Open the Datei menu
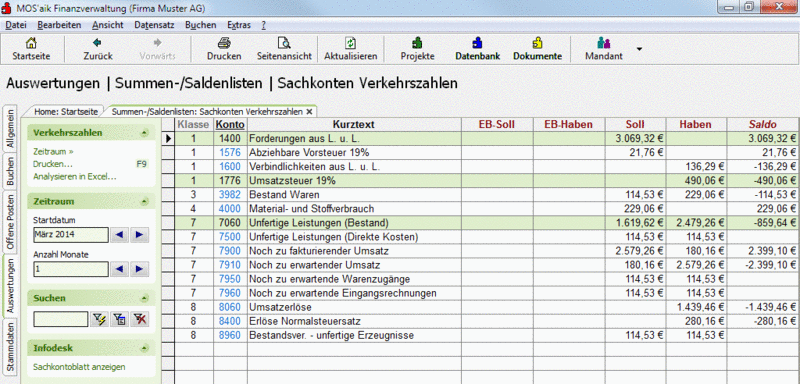Viewport: 800px width, 384px height. (15, 24)
